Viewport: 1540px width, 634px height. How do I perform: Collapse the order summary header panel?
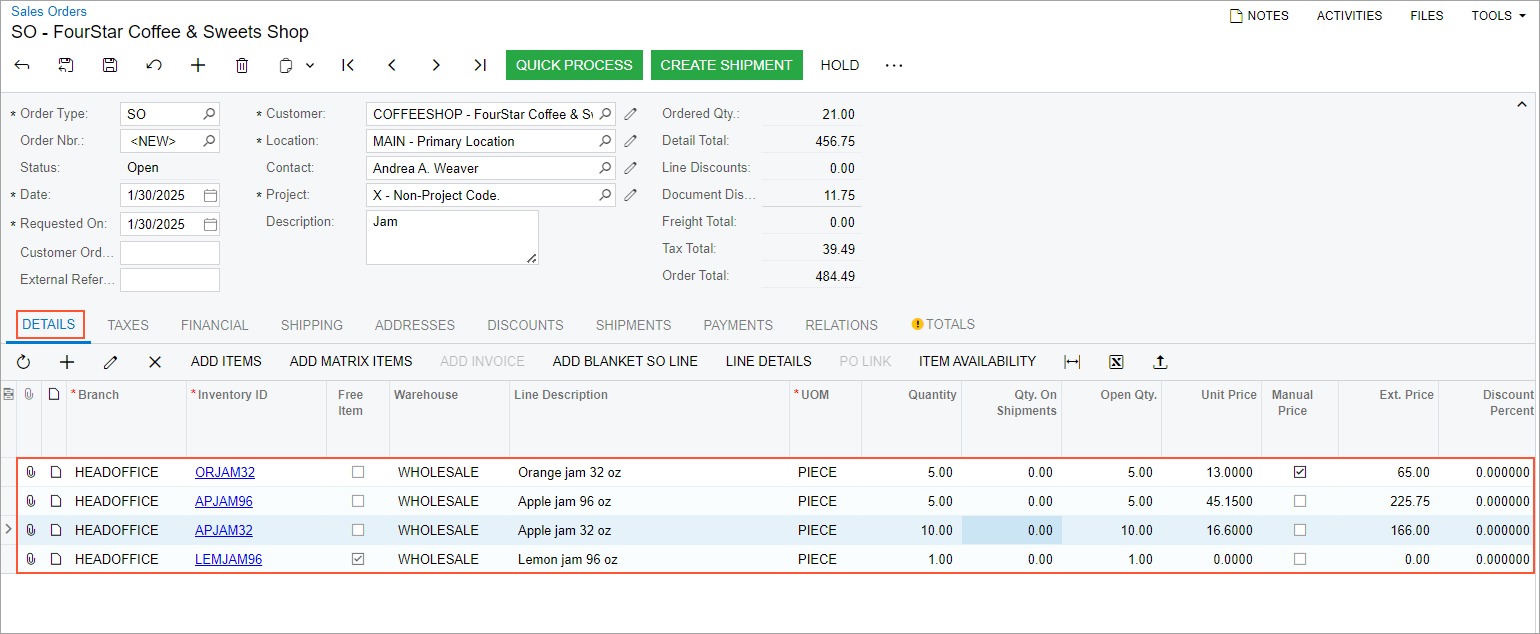tap(1522, 104)
